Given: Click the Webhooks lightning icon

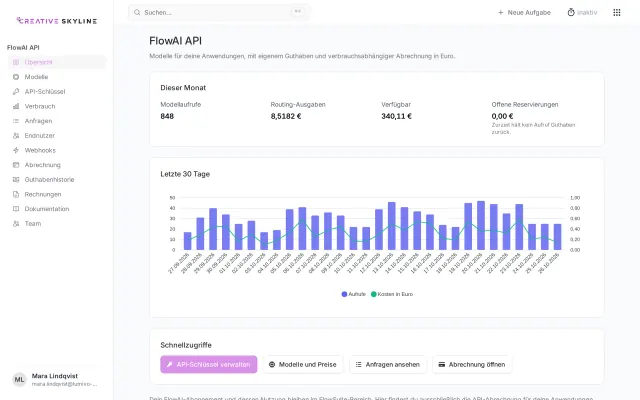Looking at the screenshot, I should (16, 150).
